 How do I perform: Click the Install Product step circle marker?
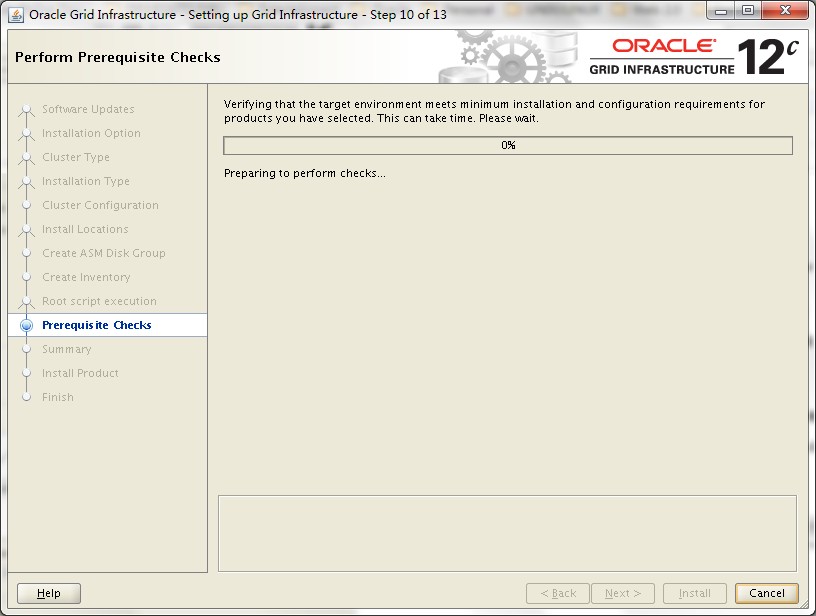click(27, 373)
